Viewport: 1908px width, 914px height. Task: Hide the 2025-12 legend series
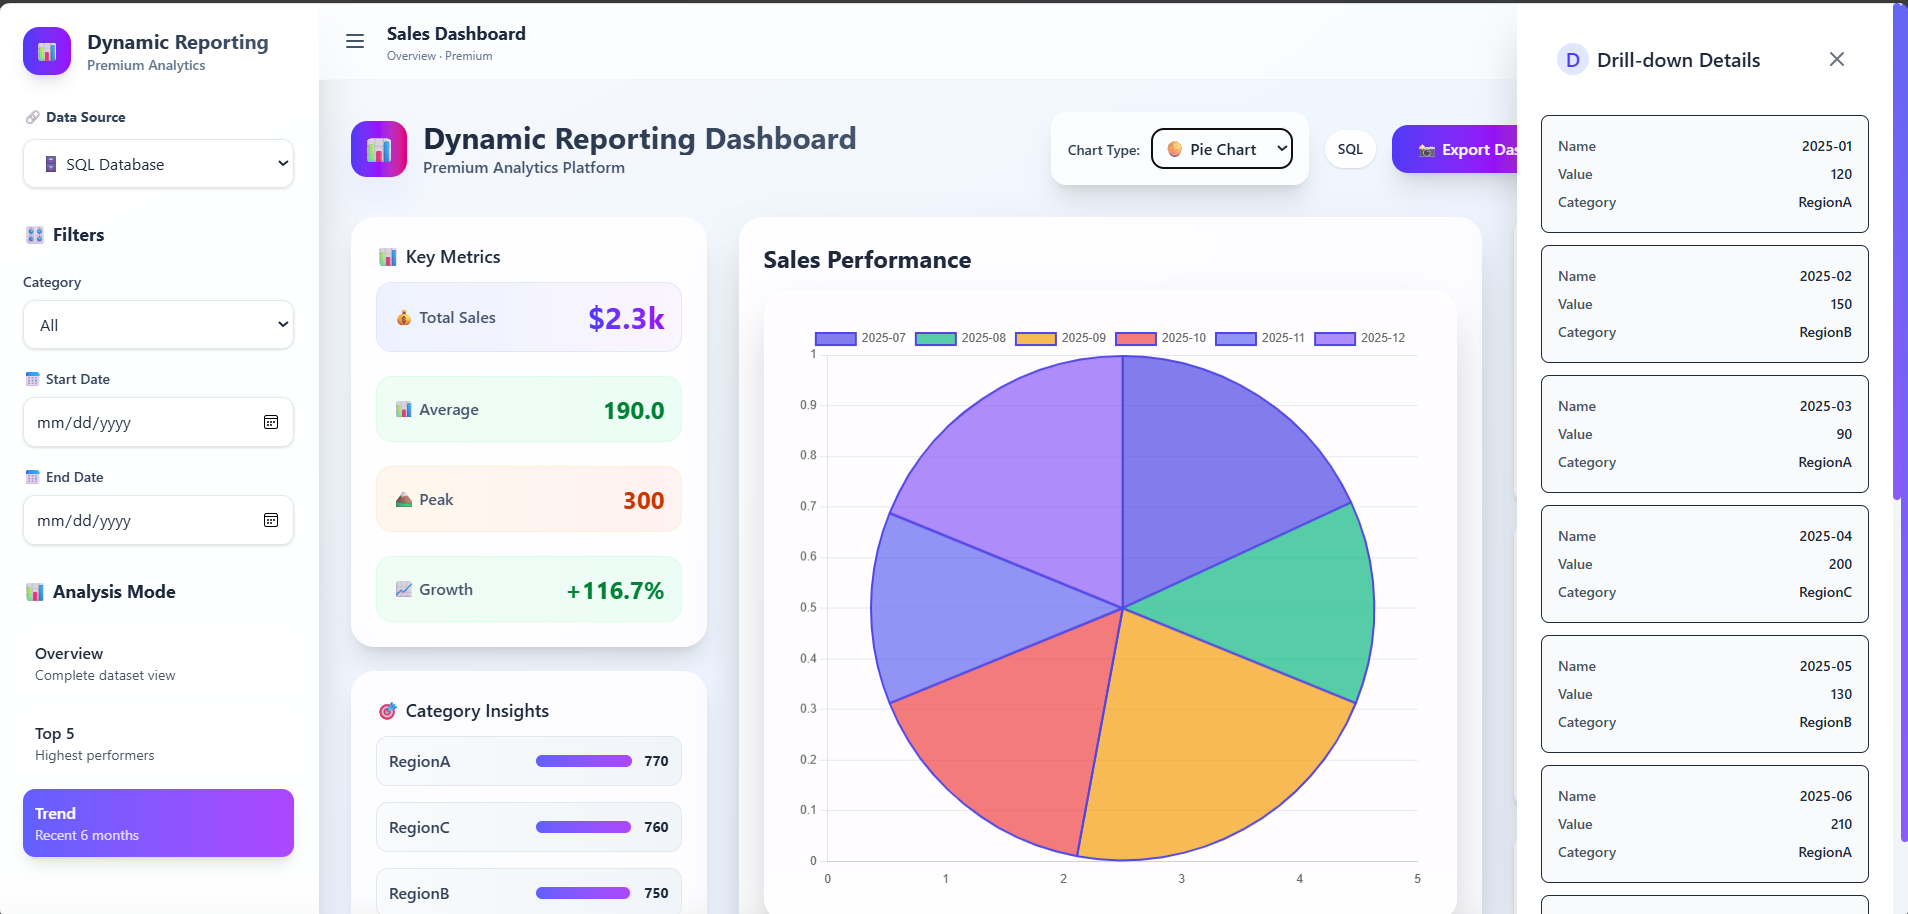pos(1359,338)
